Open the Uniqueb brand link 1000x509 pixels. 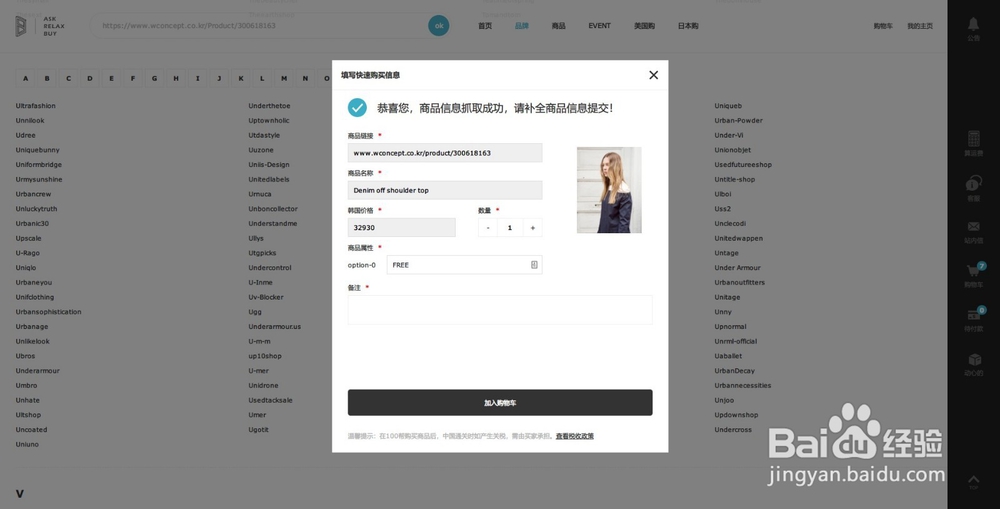[x=728, y=106]
